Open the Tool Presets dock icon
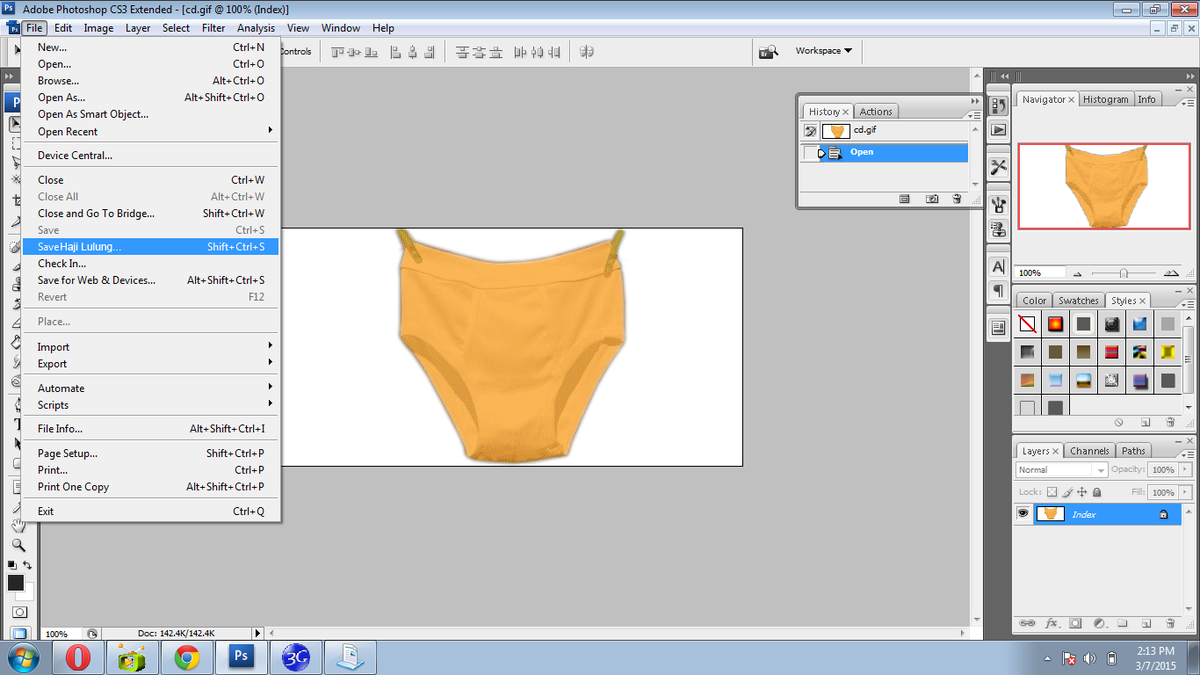1200x675 pixels. pos(998,167)
